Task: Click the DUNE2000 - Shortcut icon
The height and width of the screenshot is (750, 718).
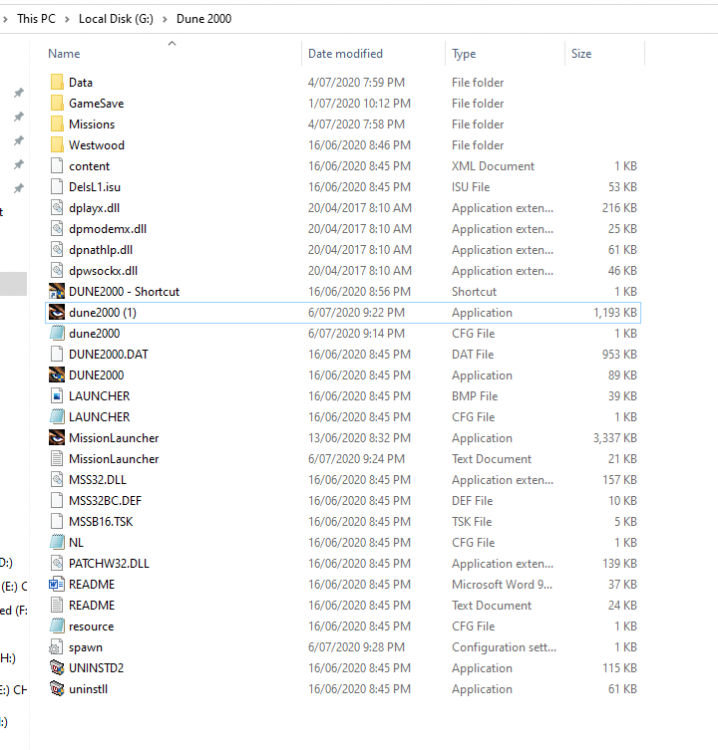Action: coord(57,292)
